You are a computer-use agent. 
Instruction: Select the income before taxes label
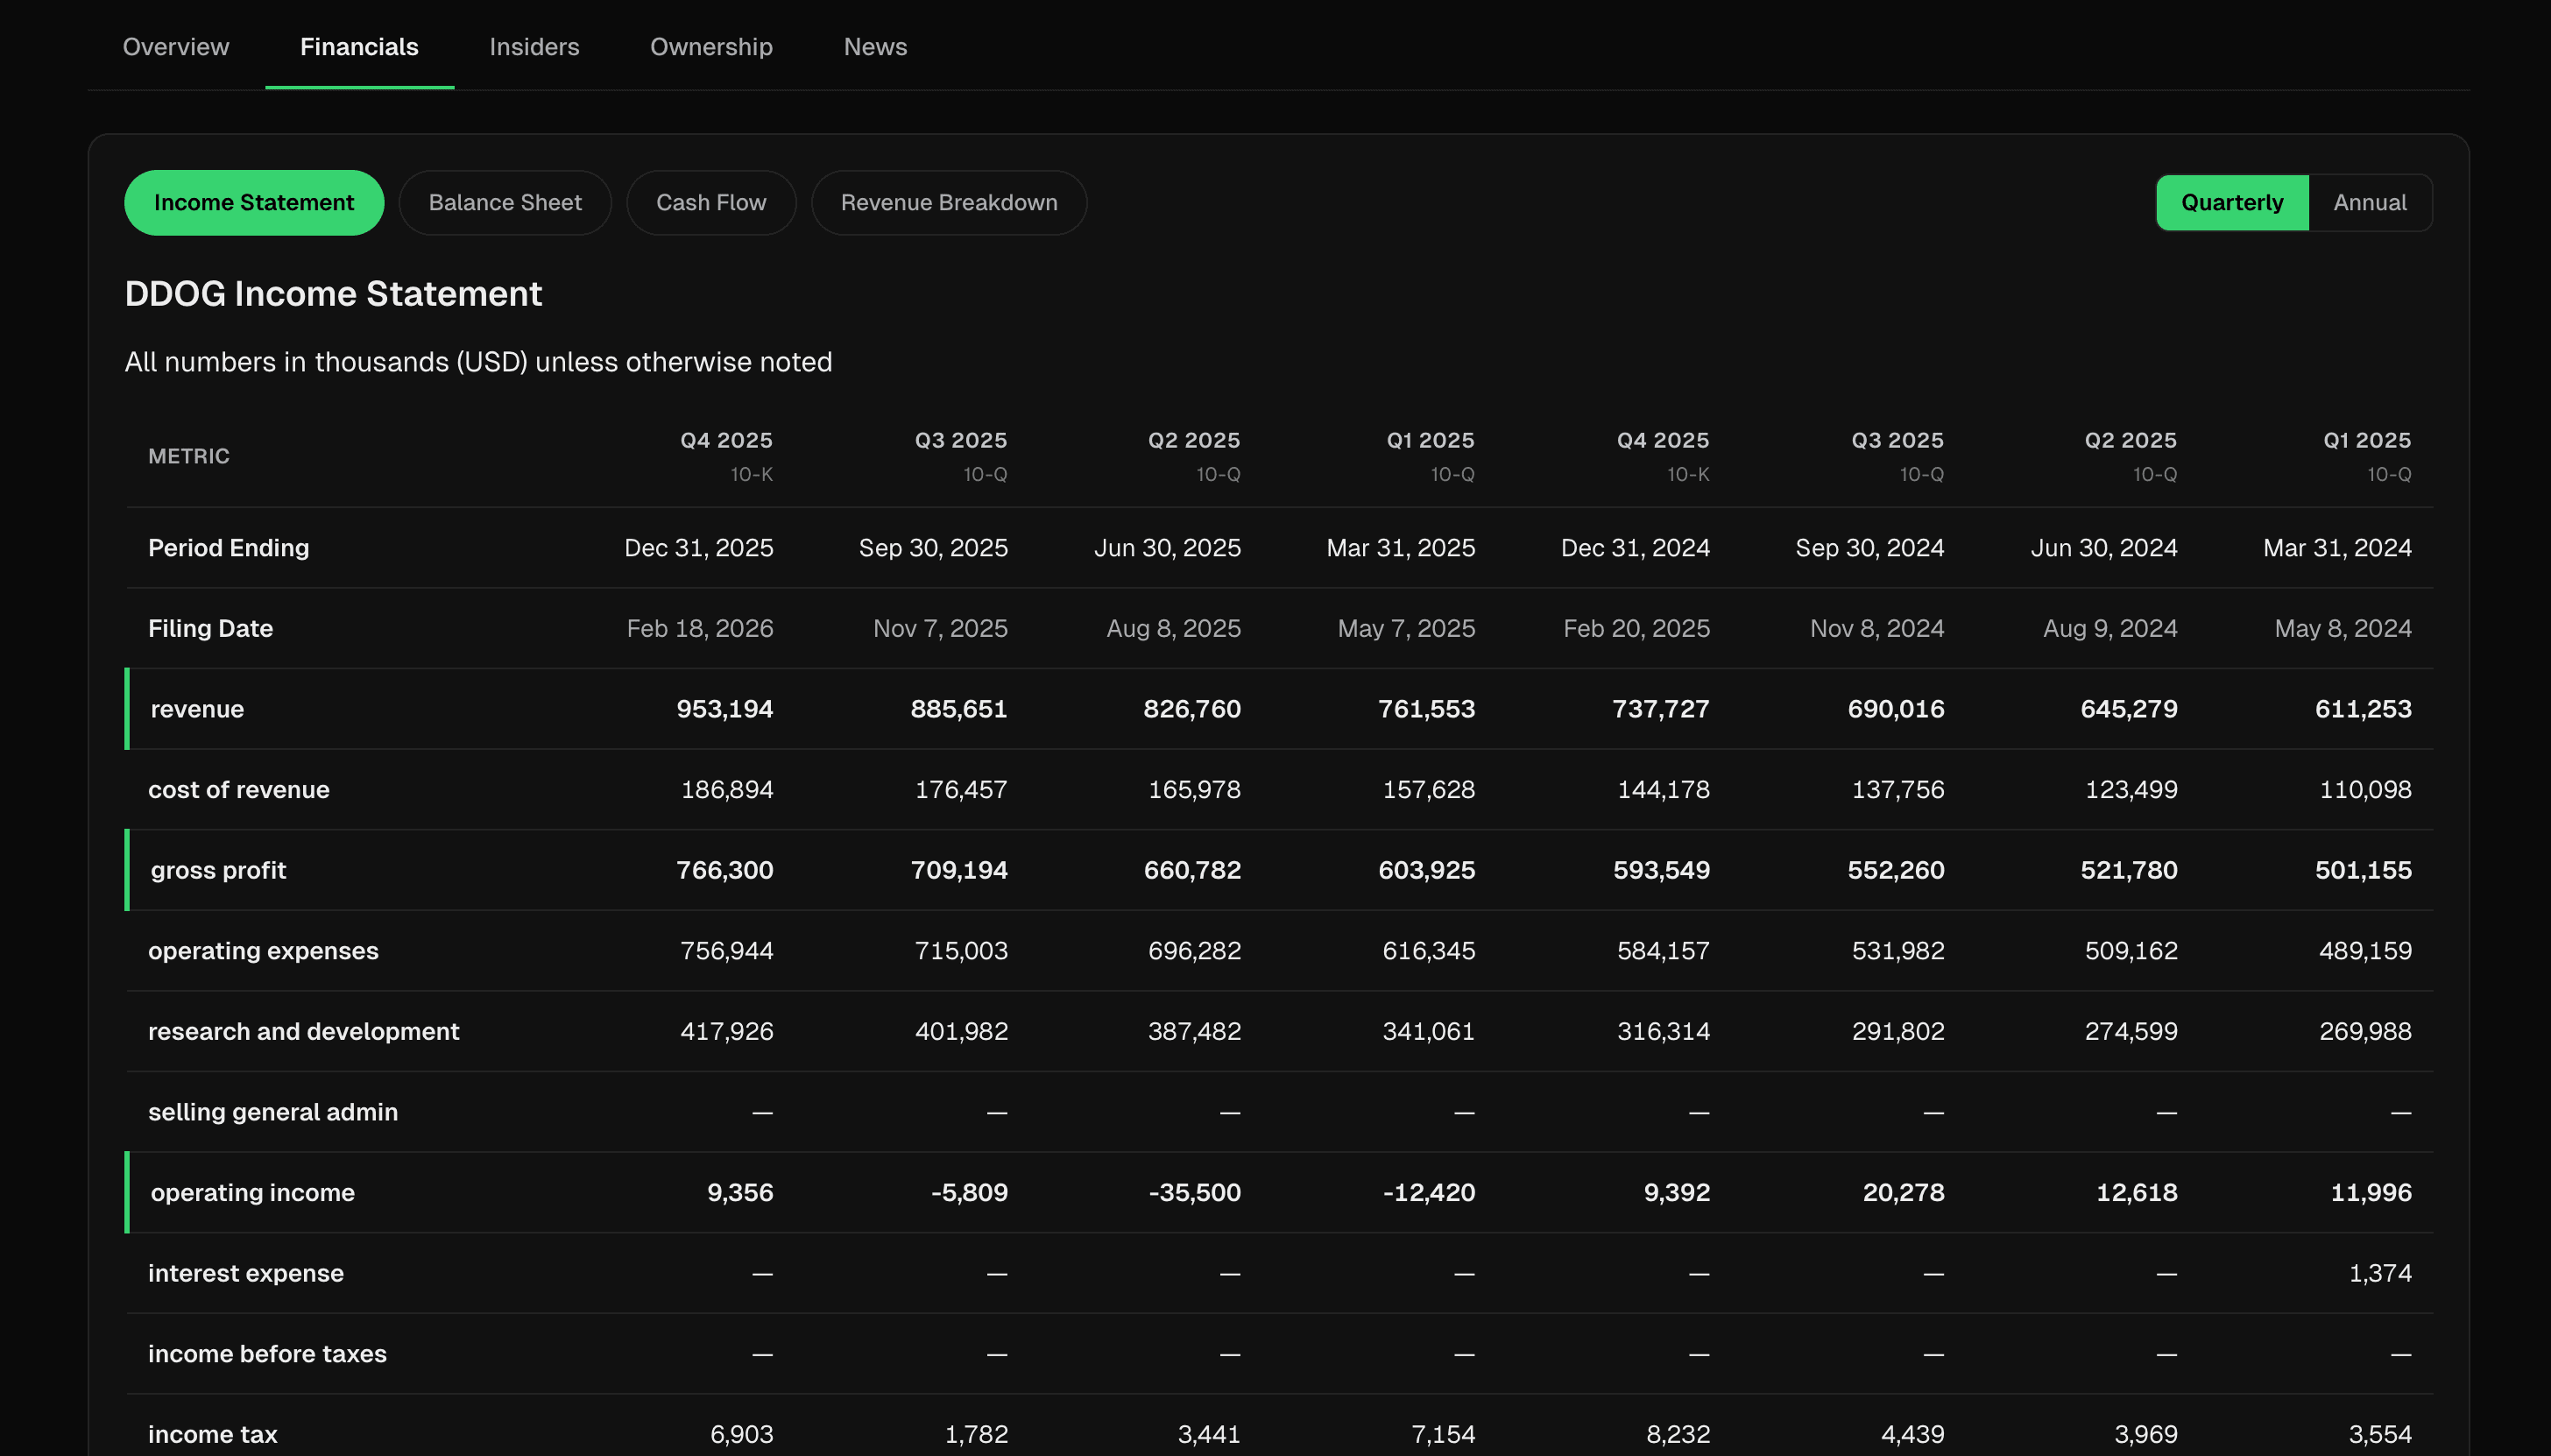tap(267, 1354)
